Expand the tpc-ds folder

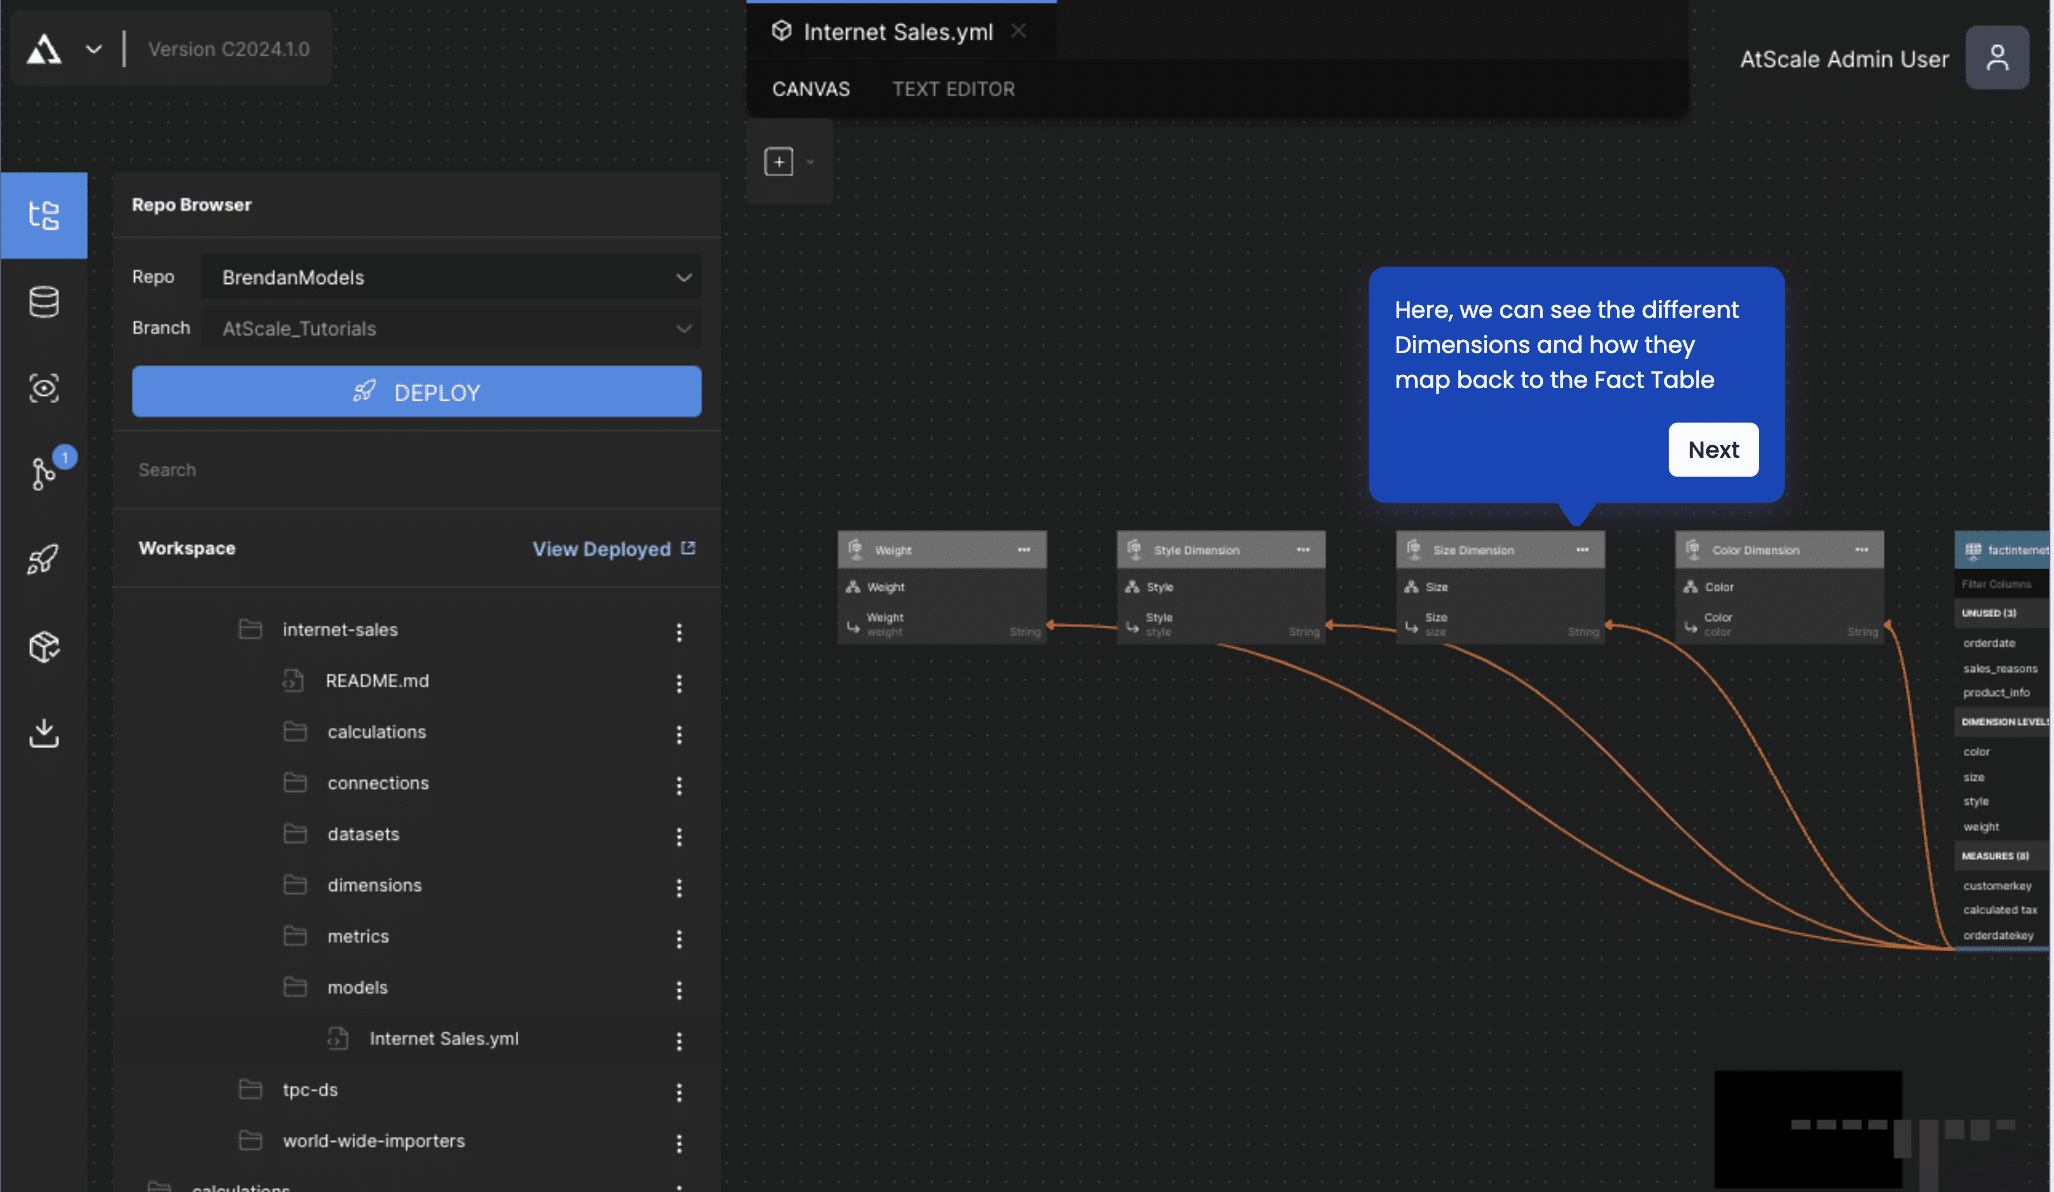310,1090
